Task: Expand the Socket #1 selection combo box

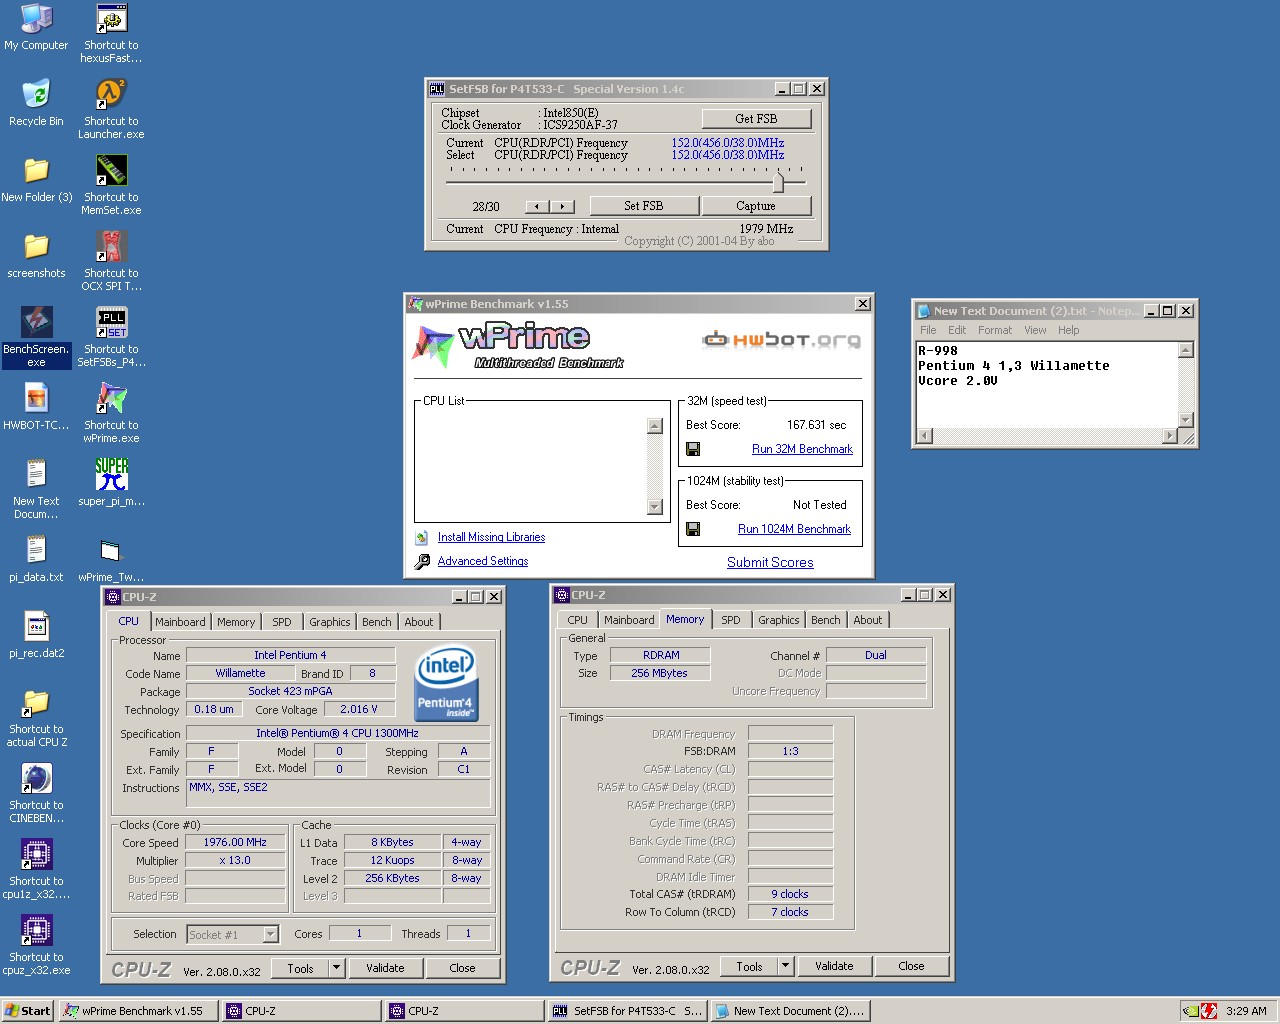Action: pyautogui.click(x=270, y=934)
